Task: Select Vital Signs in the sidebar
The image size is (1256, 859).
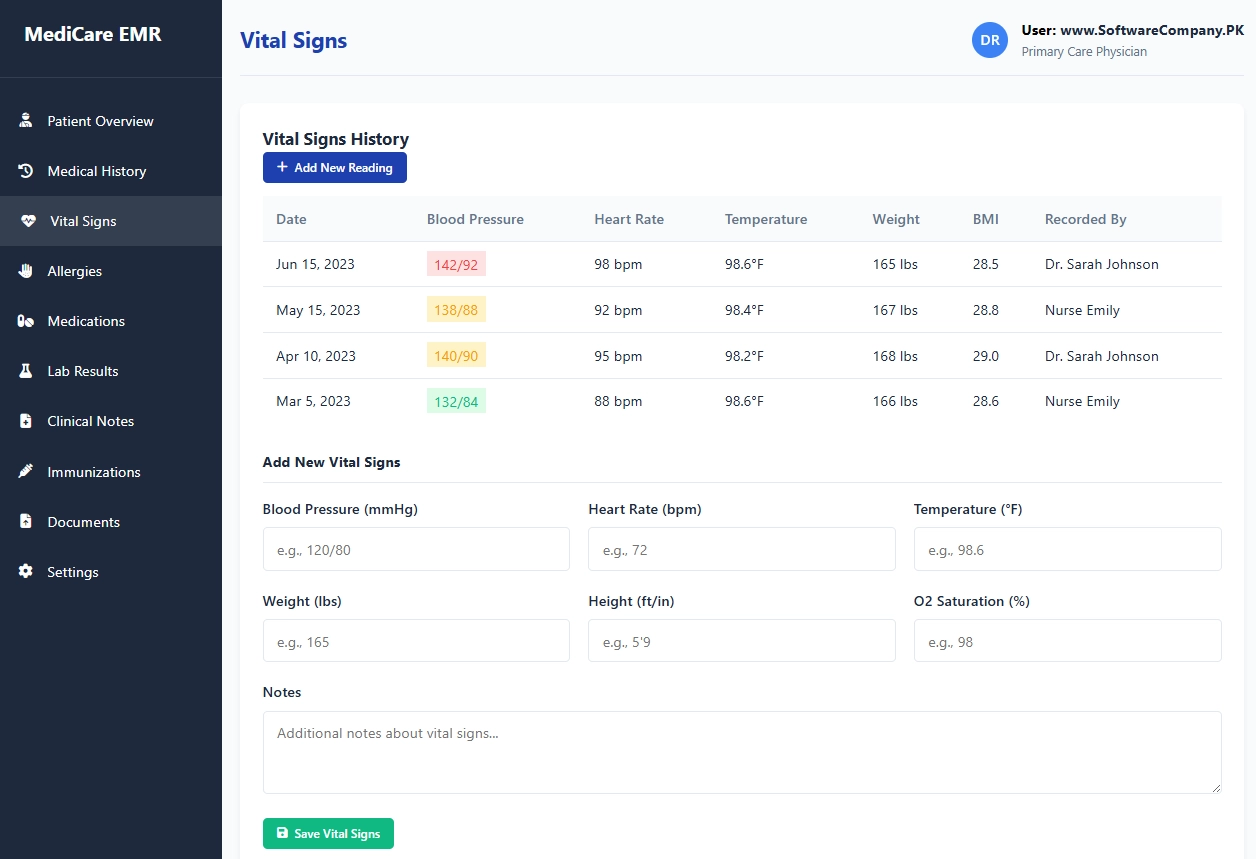Action: [83, 221]
